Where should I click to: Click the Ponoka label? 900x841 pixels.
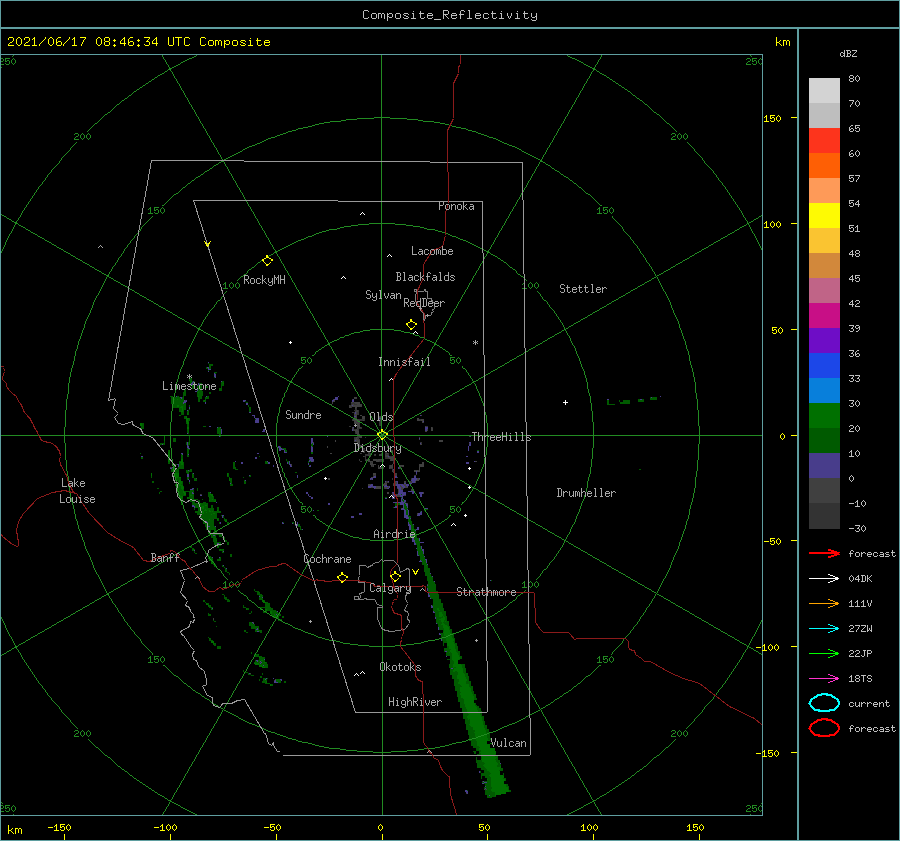point(456,206)
